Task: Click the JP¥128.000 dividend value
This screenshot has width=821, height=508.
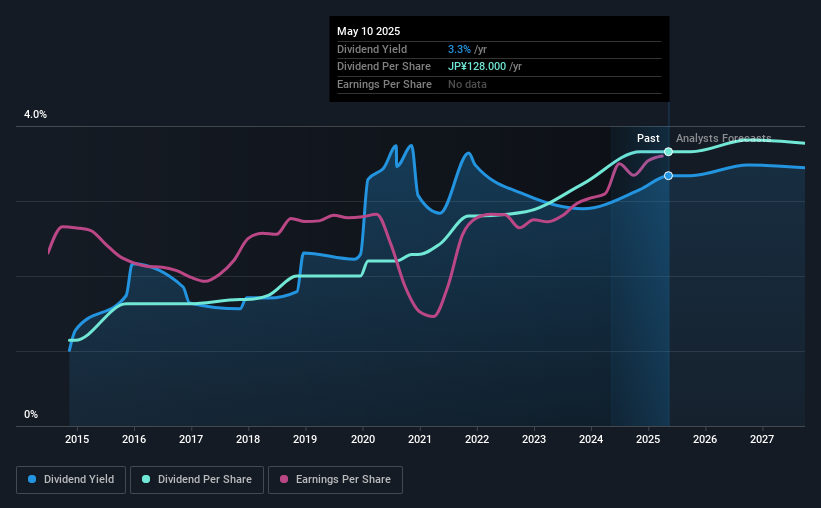Action: [x=477, y=67]
